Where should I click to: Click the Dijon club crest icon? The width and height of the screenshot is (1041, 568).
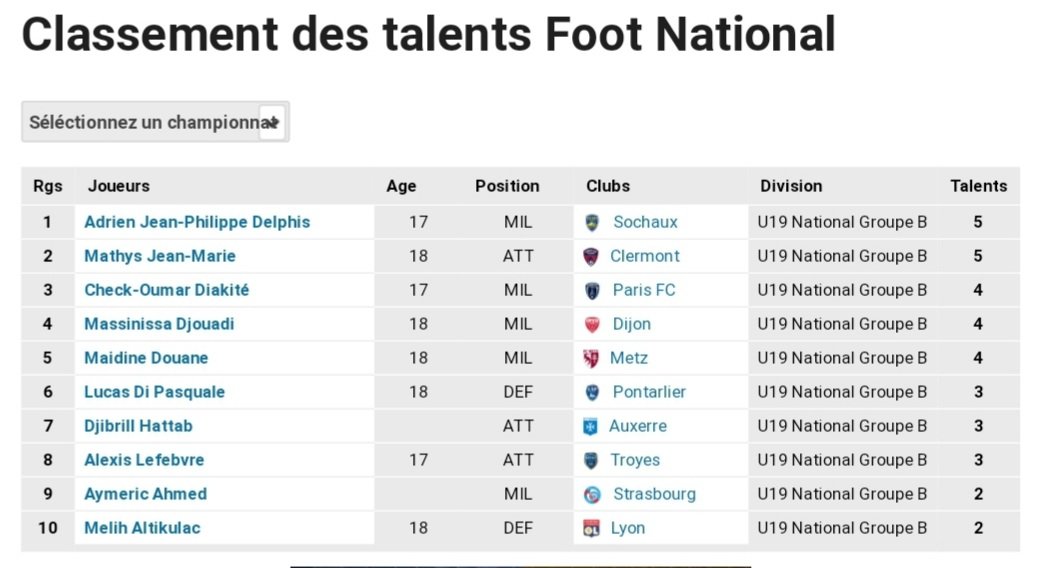(592, 324)
